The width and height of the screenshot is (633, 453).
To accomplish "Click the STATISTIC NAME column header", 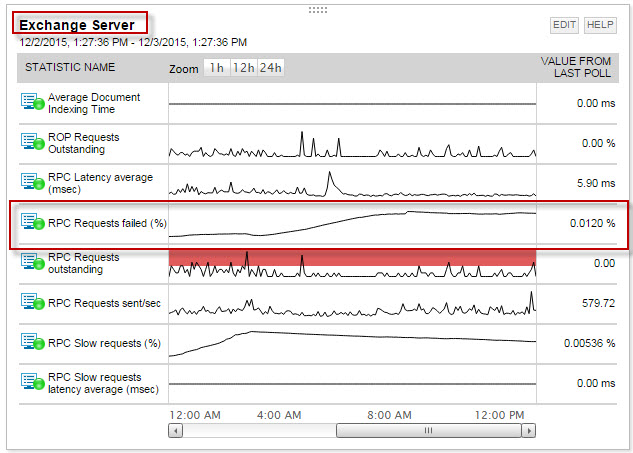I will click(70, 67).
